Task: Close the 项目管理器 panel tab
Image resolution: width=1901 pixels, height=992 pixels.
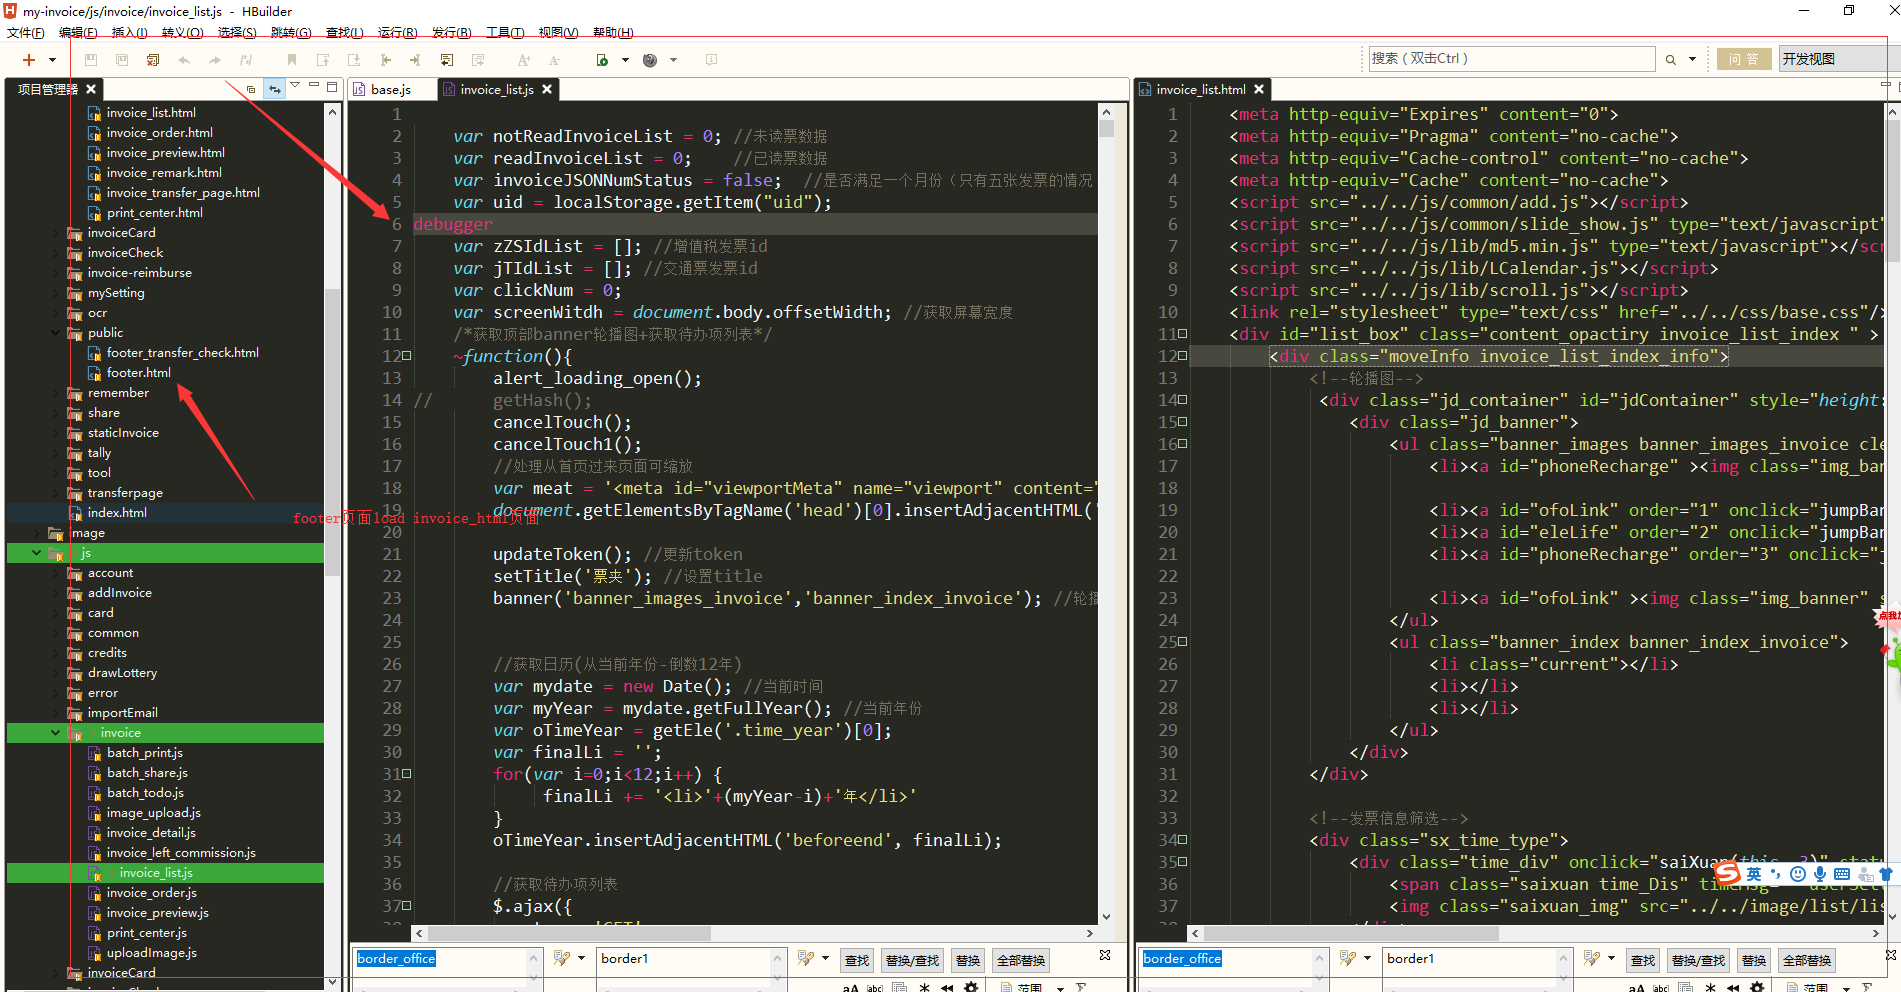Action: pos(91,89)
